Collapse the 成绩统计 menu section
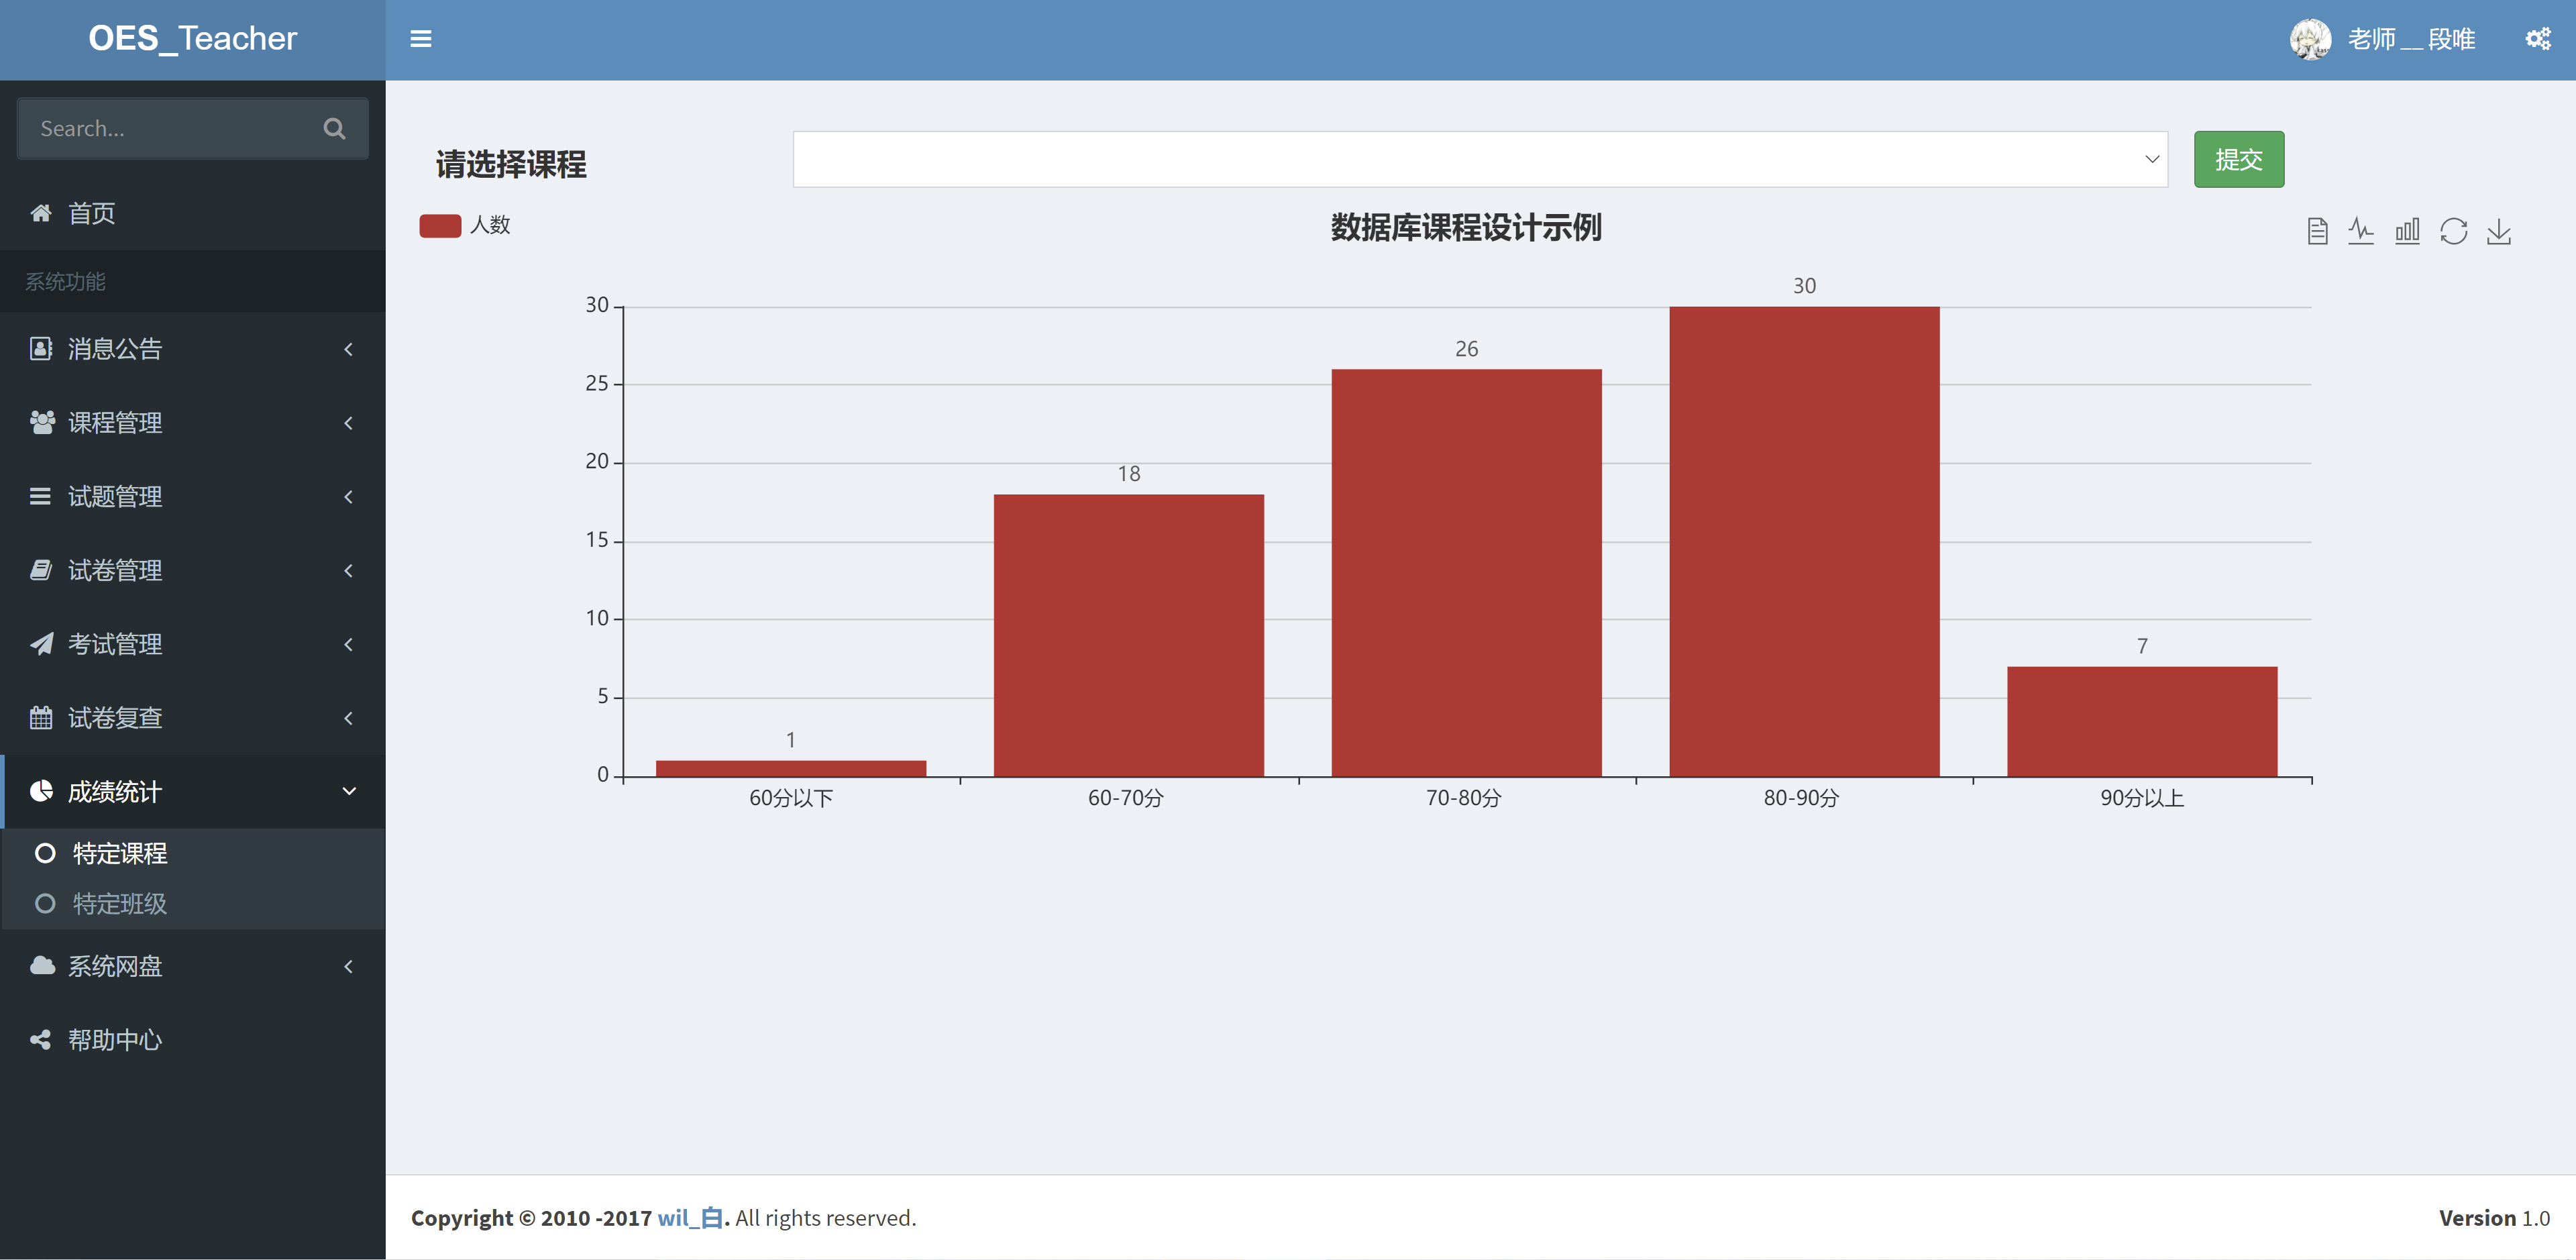Image resolution: width=2576 pixels, height=1260 pixels. click(115, 791)
